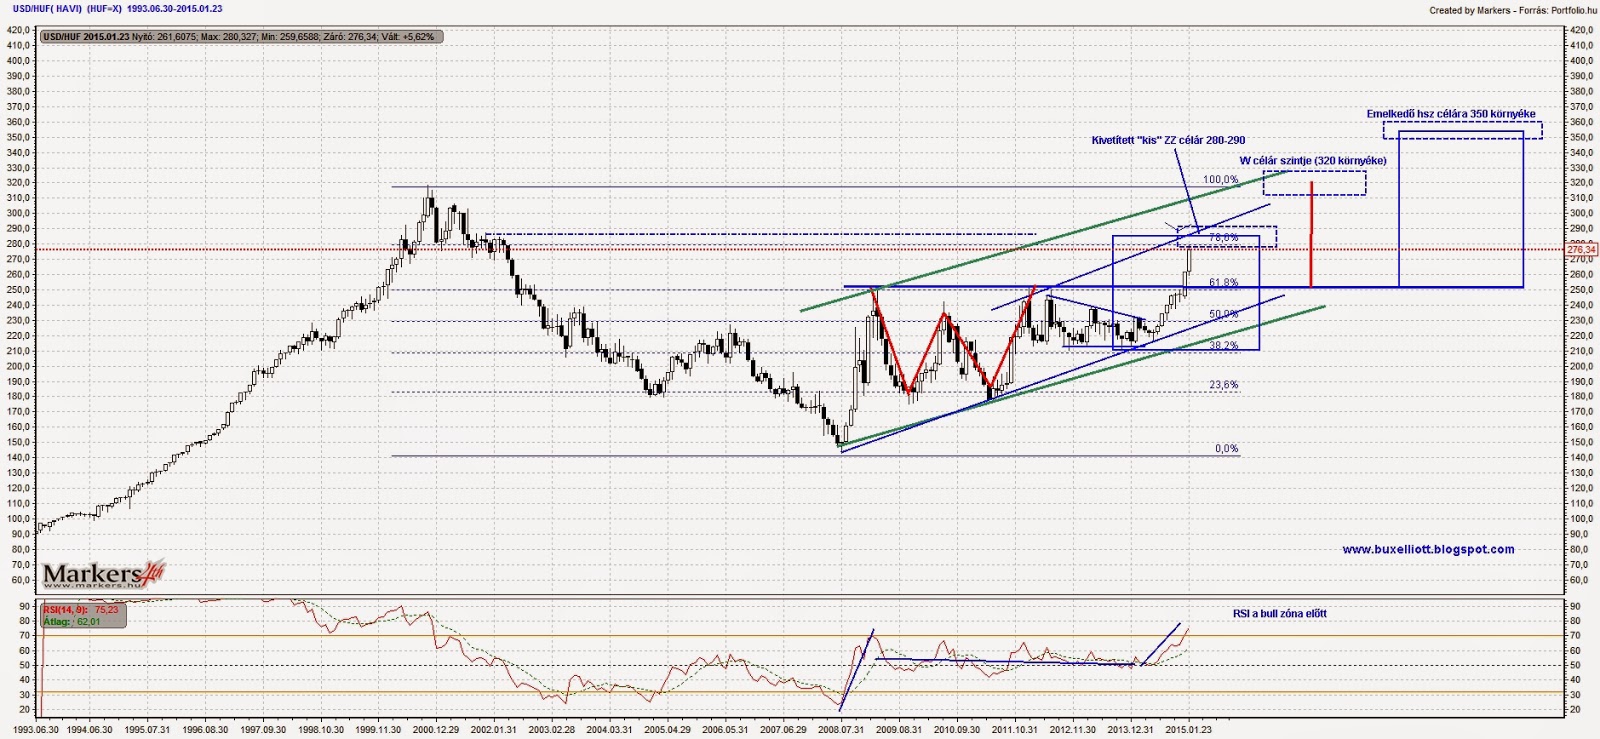Image resolution: width=1600 pixels, height=739 pixels.
Task: Click the 'Emelkedő hsz célára 350 környéke' annotation
Action: click(1451, 114)
